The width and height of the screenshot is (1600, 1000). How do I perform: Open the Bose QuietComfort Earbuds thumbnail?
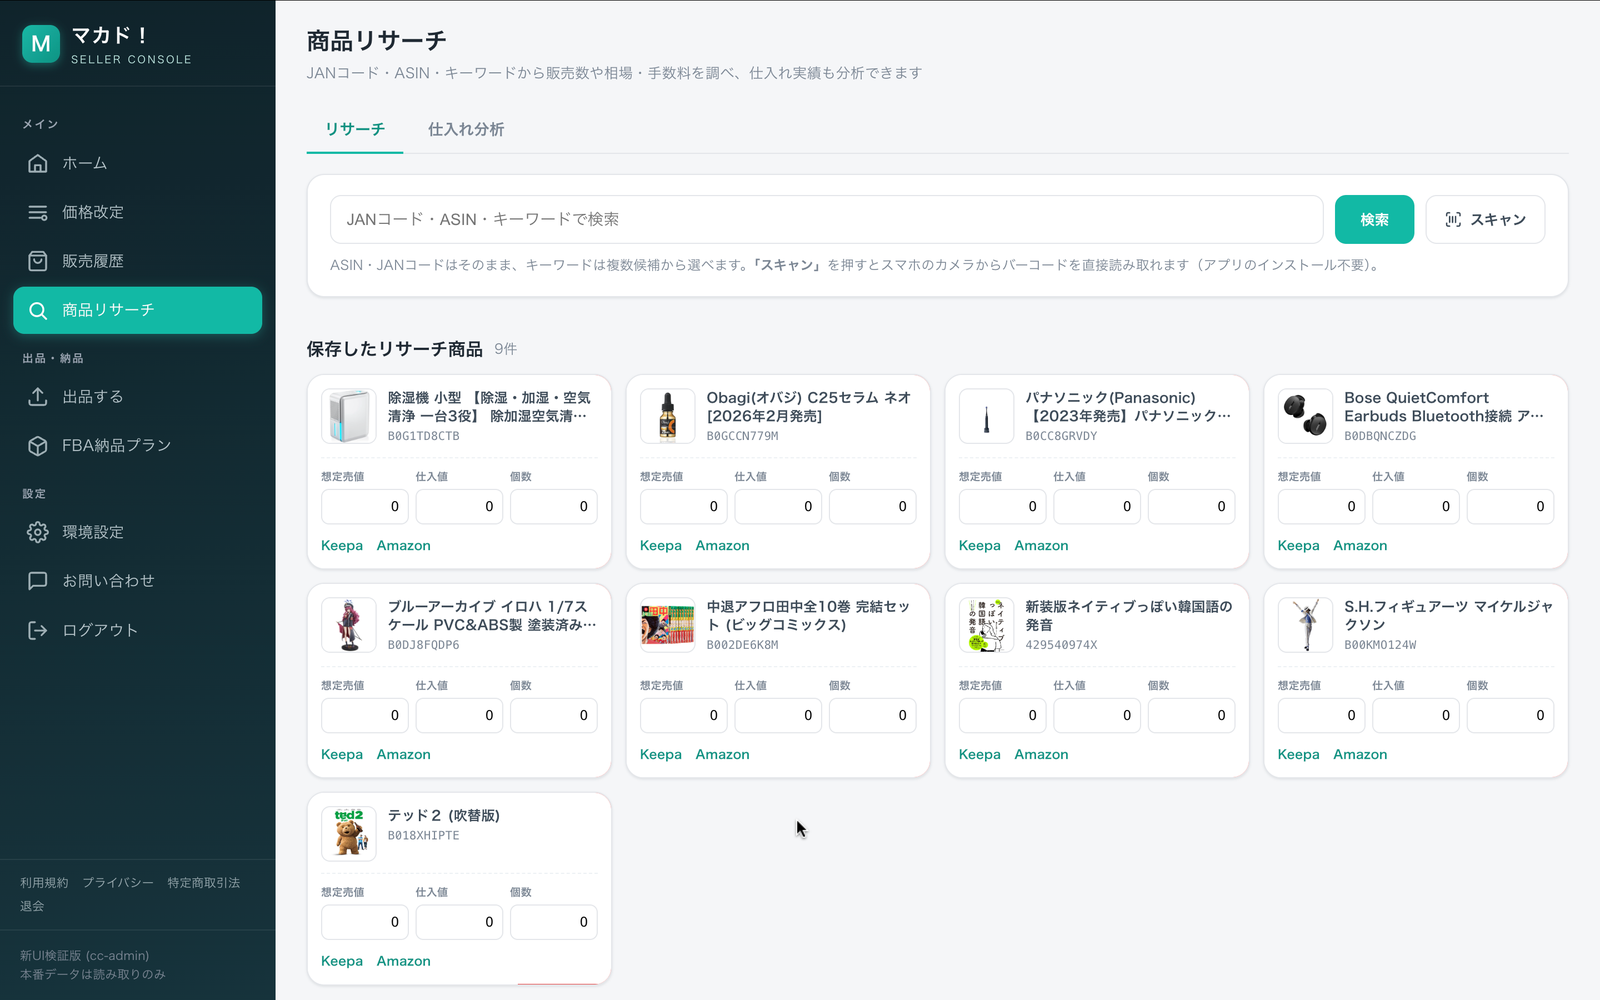click(x=1305, y=416)
